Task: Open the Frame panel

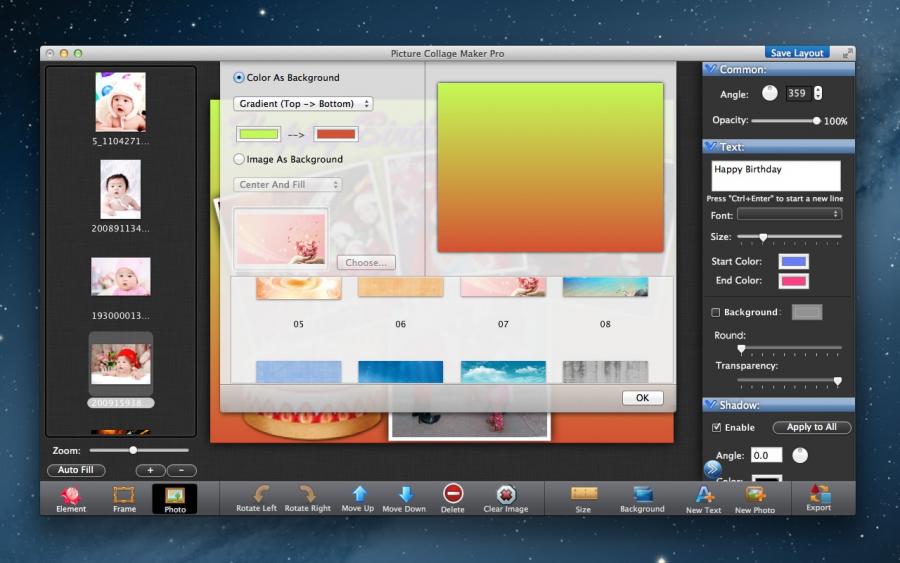Action: tap(124, 498)
